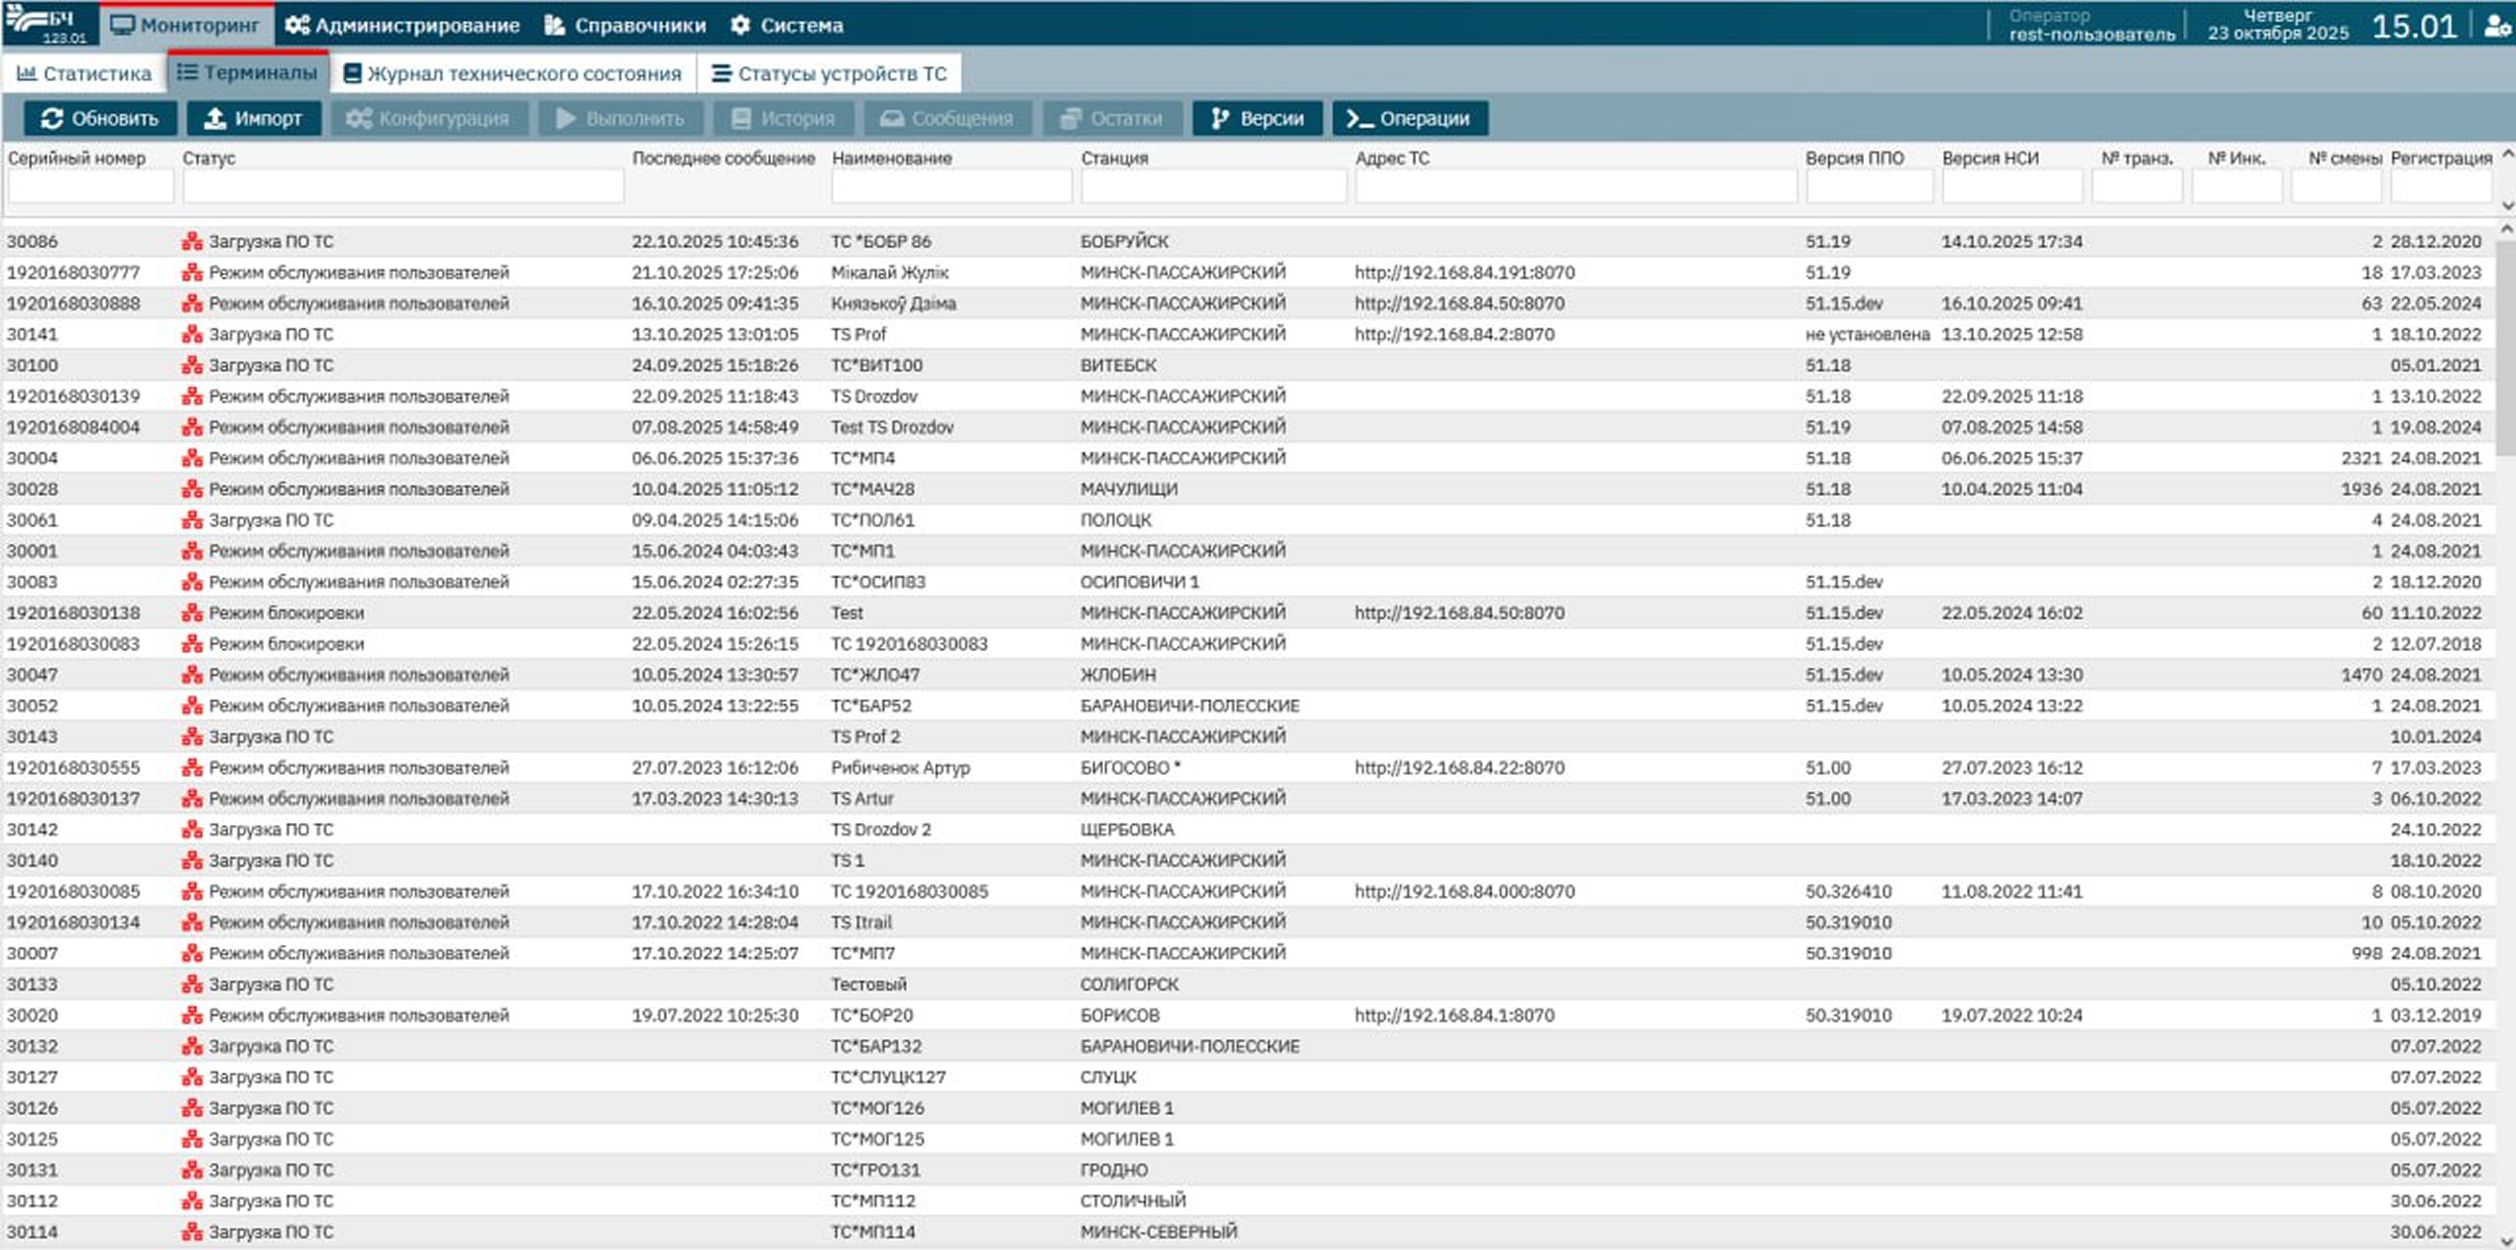The height and width of the screenshot is (1250, 2516).
Task: Open the Операции terminal button
Action: [1409, 119]
